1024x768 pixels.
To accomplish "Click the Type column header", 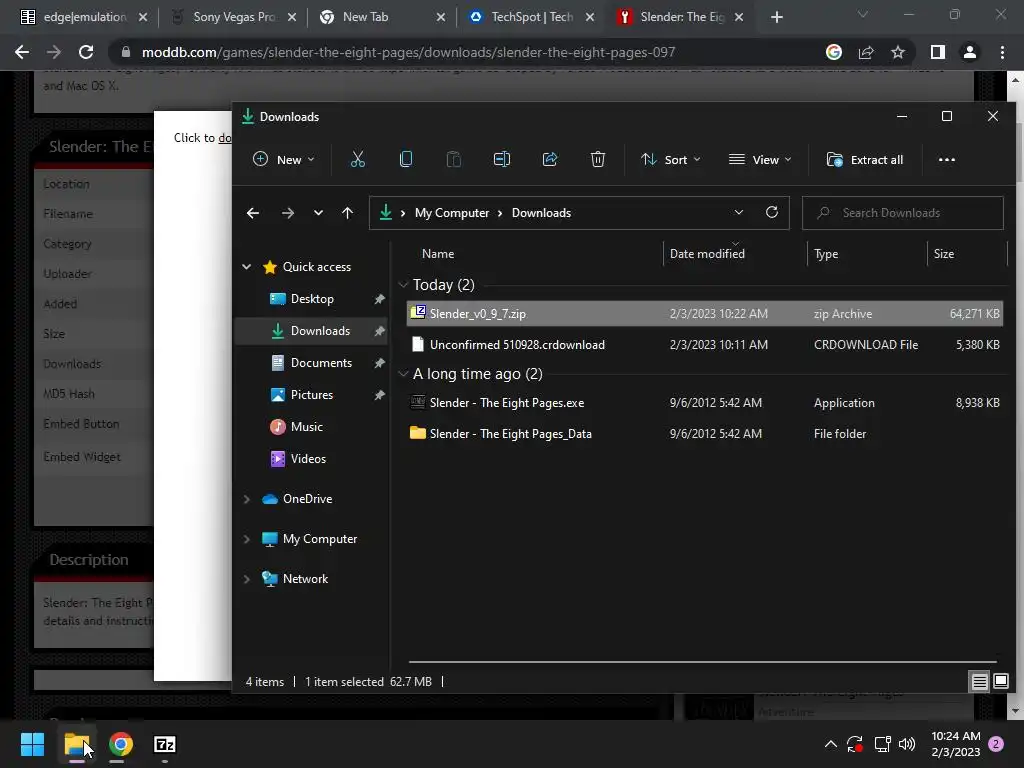I will click(825, 253).
